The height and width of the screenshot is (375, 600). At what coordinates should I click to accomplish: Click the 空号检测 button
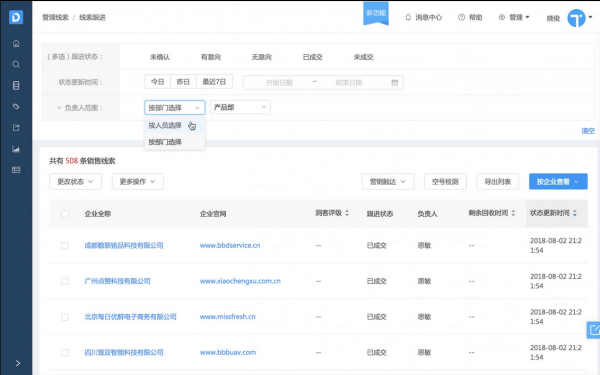tap(445, 181)
